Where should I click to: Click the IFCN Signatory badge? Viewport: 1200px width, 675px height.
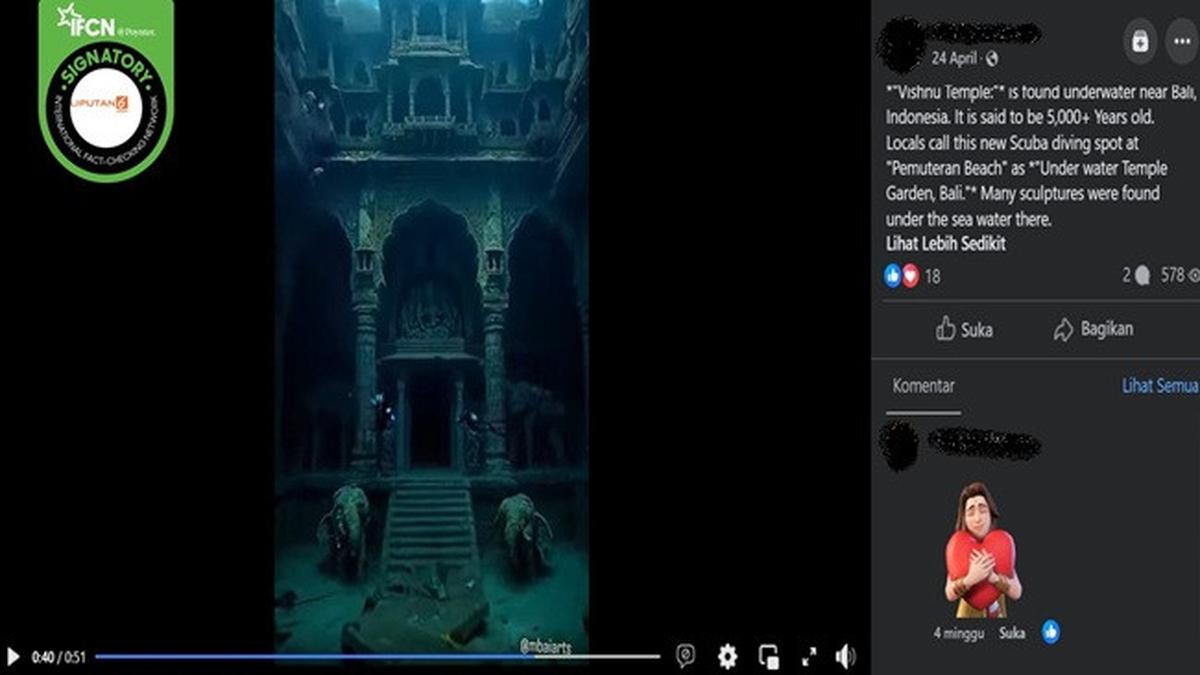(106, 90)
